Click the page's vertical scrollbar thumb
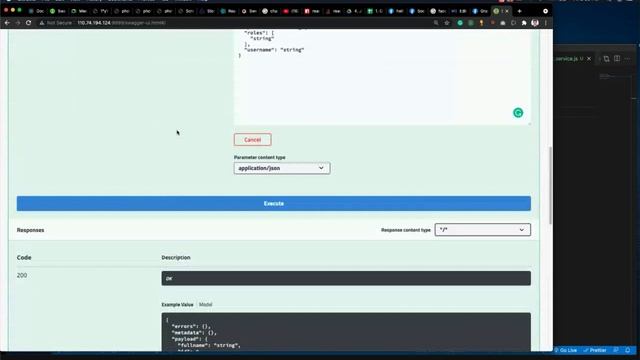This screenshot has width=640, height=360. pyautogui.click(x=550, y=185)
